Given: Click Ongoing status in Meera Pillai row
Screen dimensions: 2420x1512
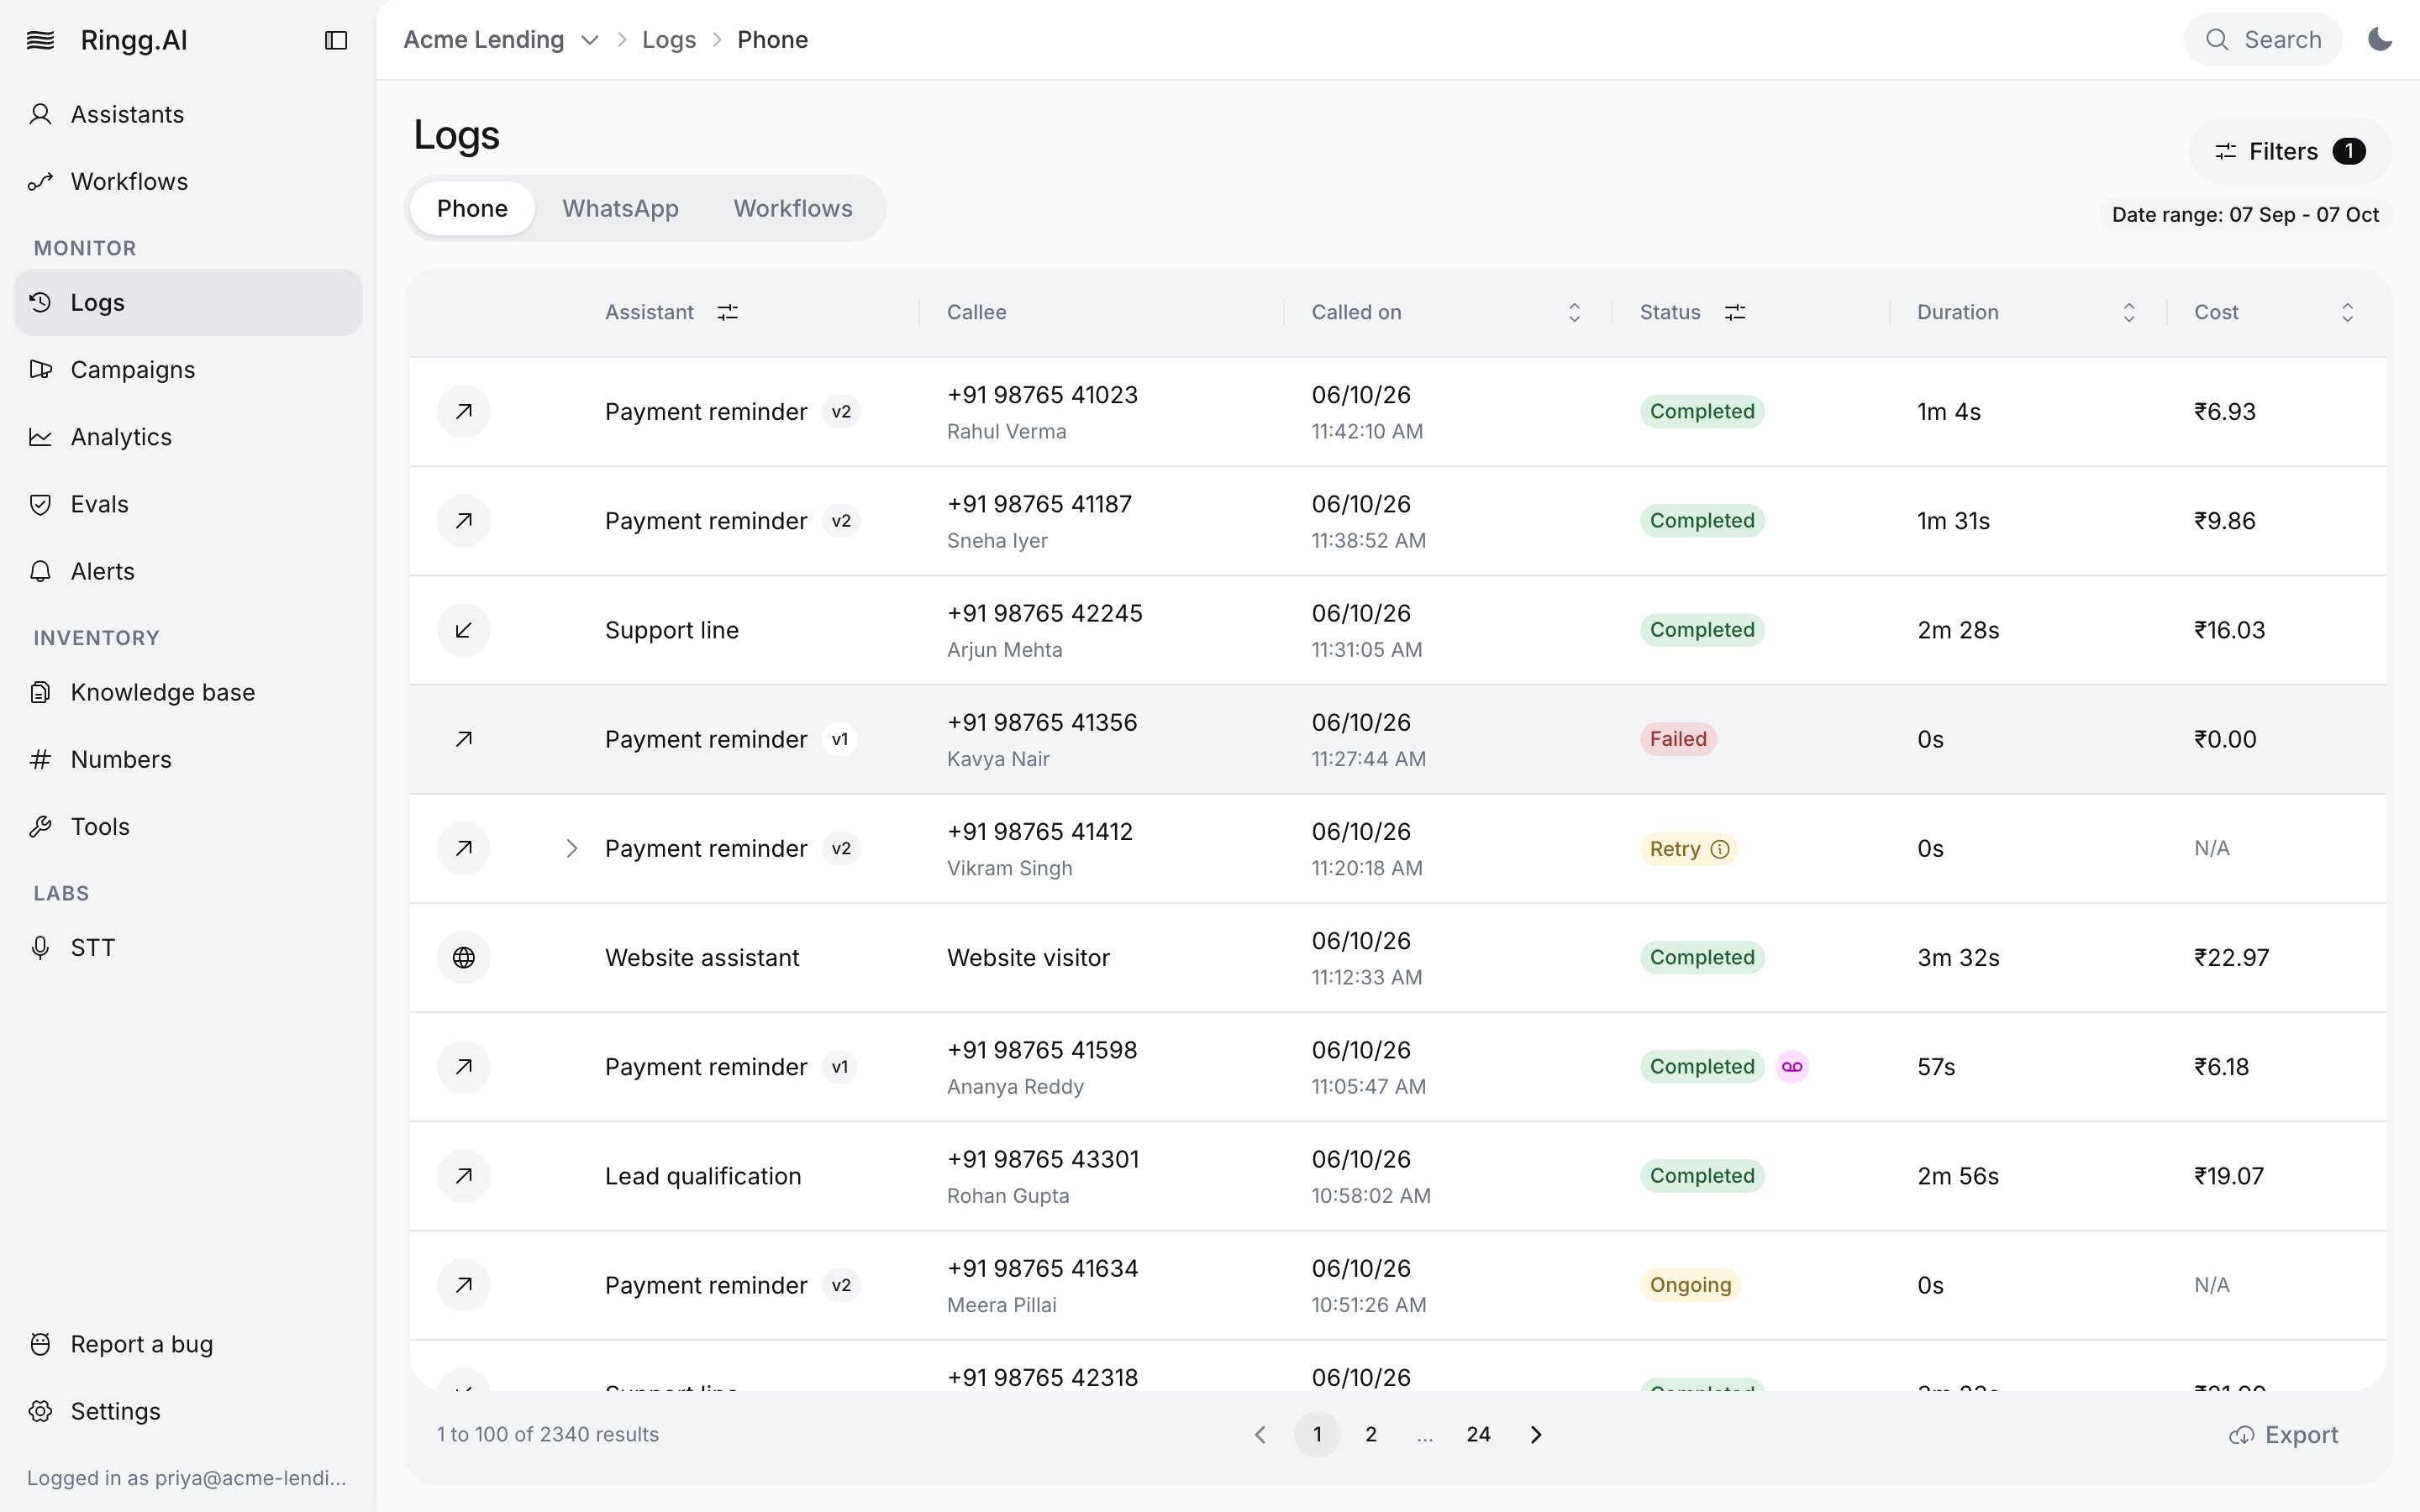Looking at the screenshot, I should click(1690, 1285).
